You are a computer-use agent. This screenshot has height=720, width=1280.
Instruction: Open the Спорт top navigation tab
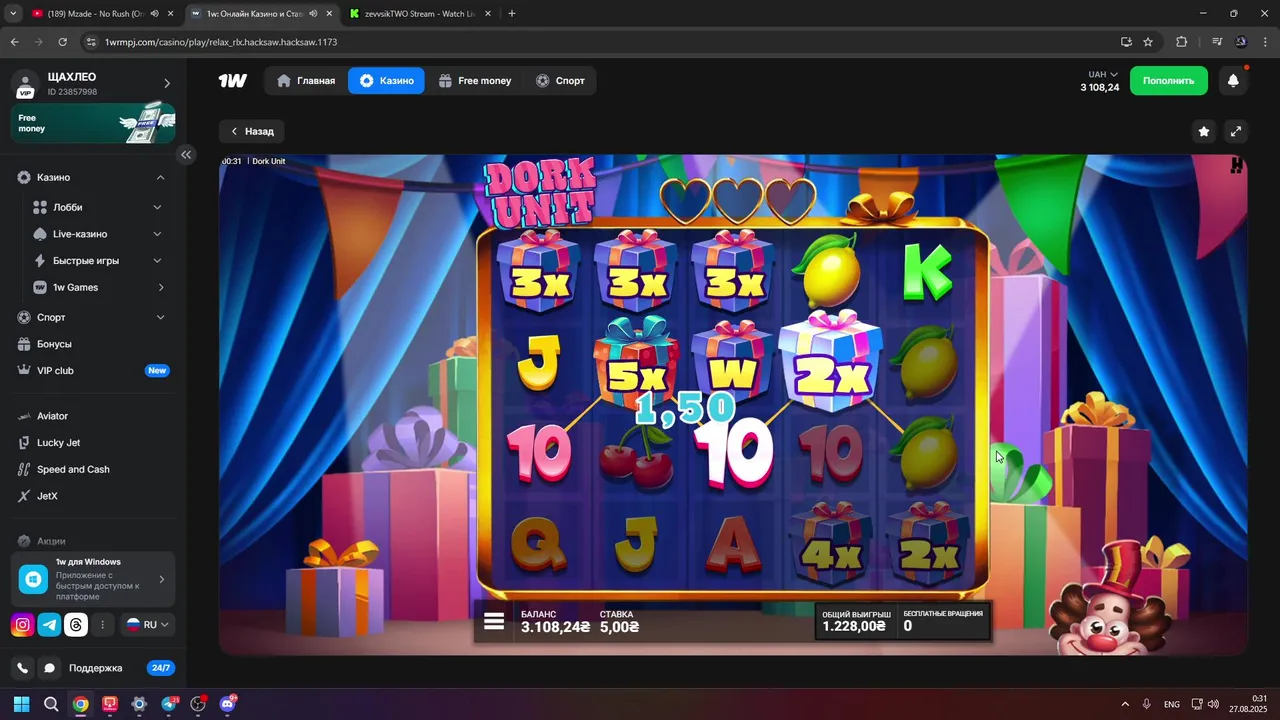[560, 81]
